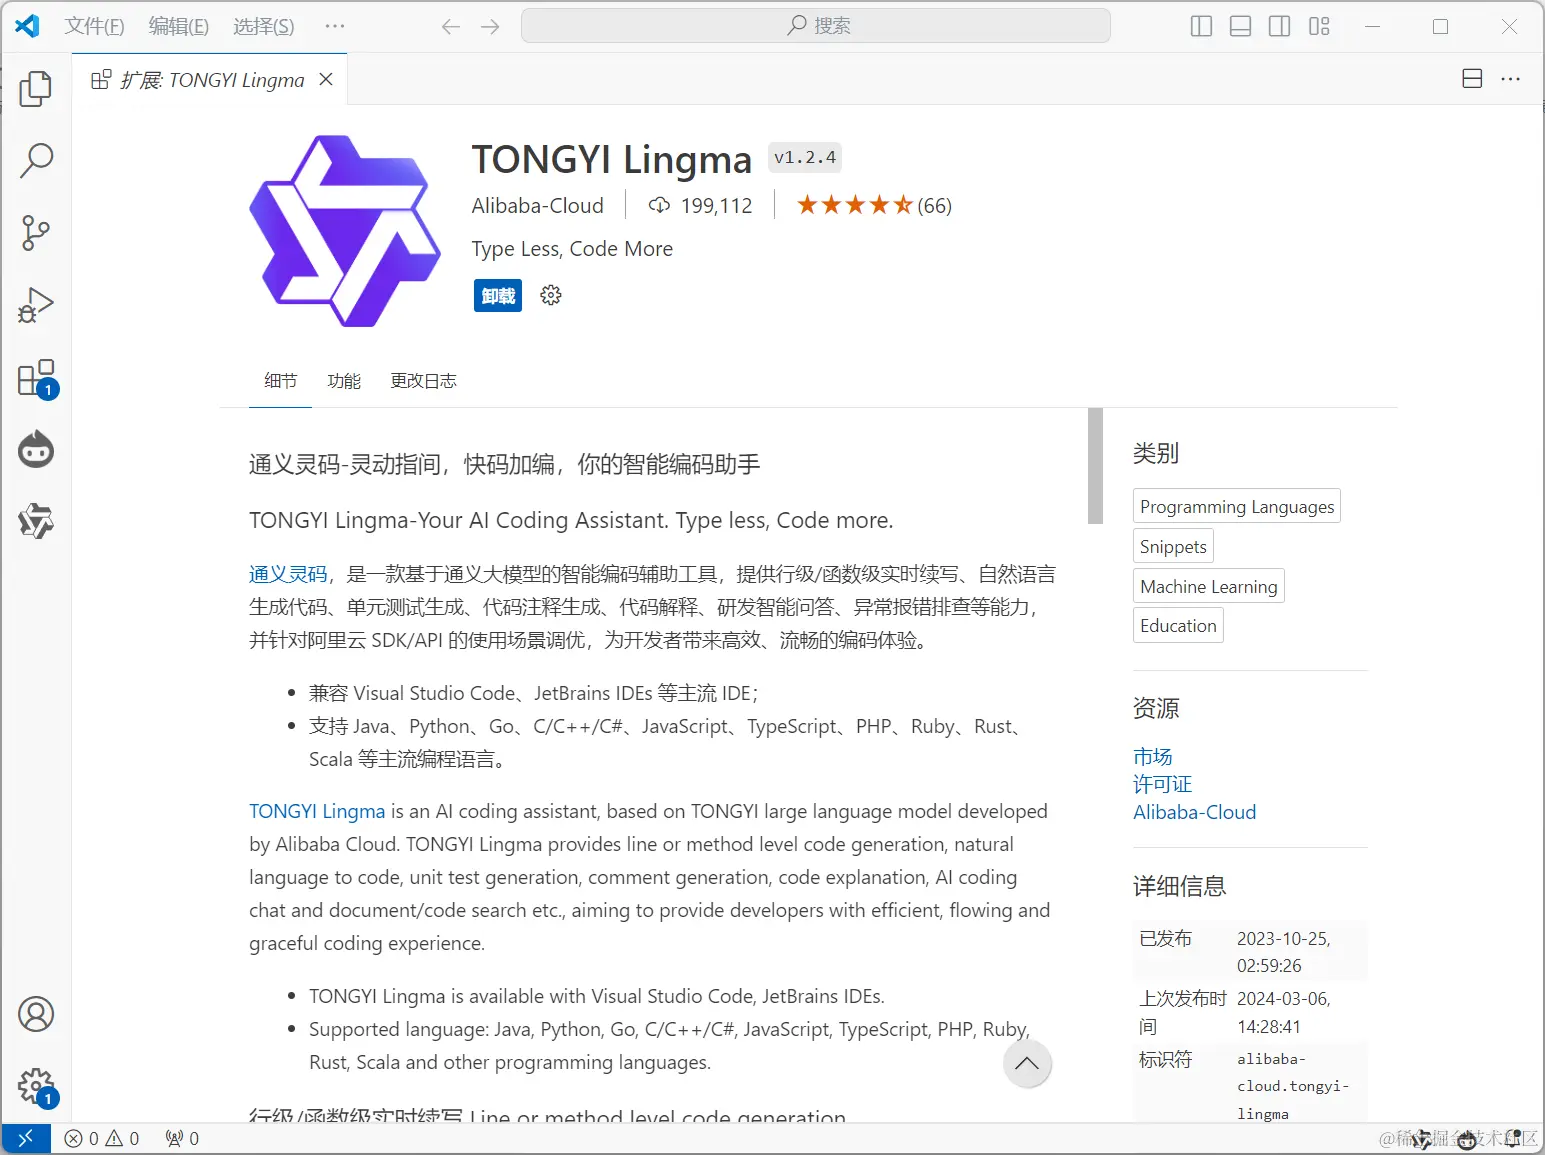Click the readme vertical scrollbar thumb
Viewport: 1545px width, 1155px height.
click(x=1095, y=466)
